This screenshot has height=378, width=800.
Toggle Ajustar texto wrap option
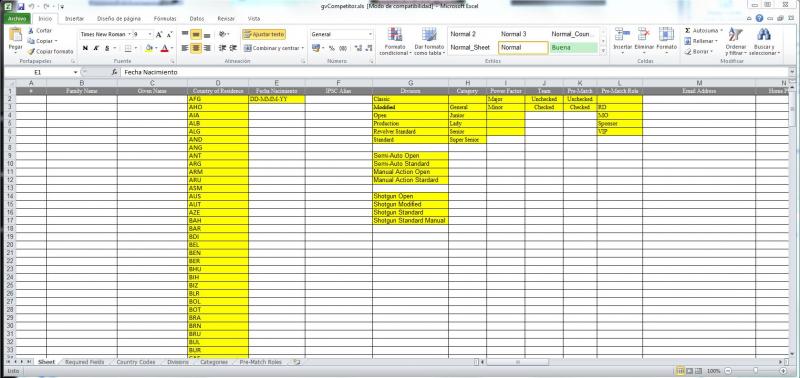point(264,34)
